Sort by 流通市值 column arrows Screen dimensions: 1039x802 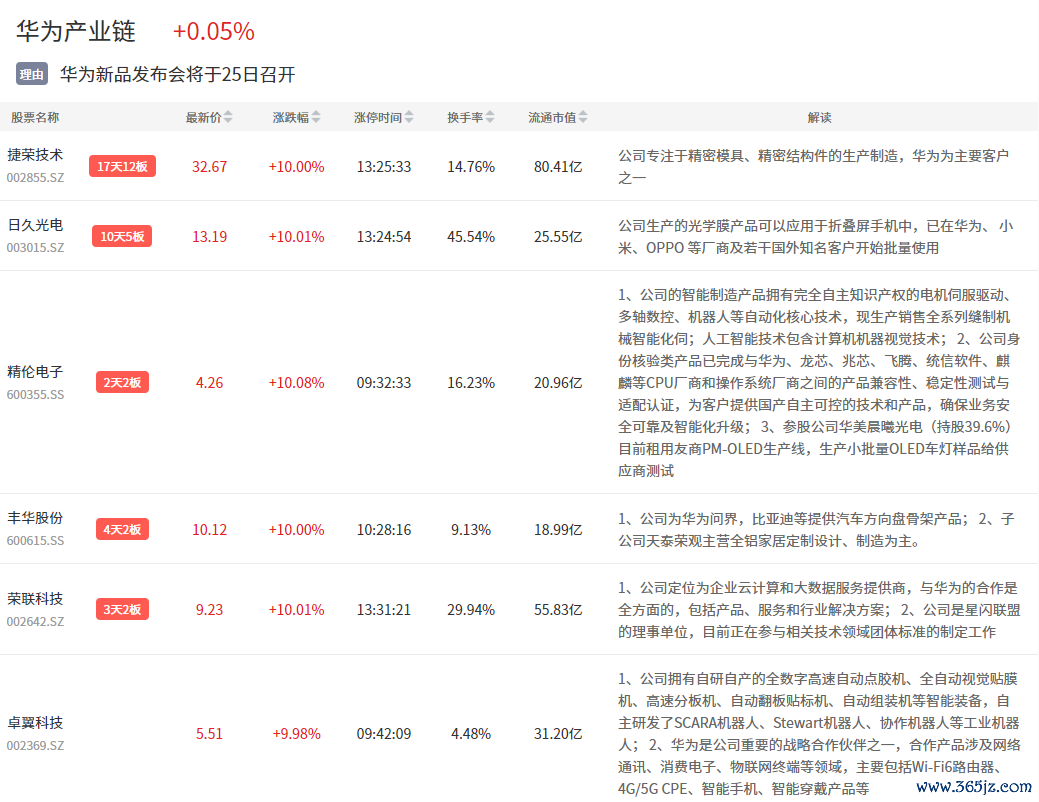[x=583, y=118]
